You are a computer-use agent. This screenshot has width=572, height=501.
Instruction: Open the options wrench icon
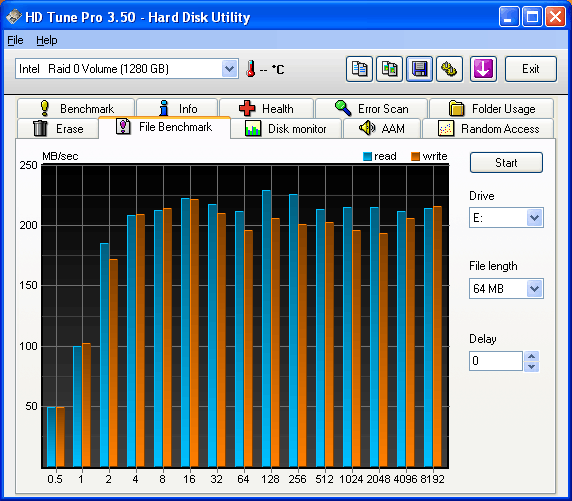(x=449, y=69)
